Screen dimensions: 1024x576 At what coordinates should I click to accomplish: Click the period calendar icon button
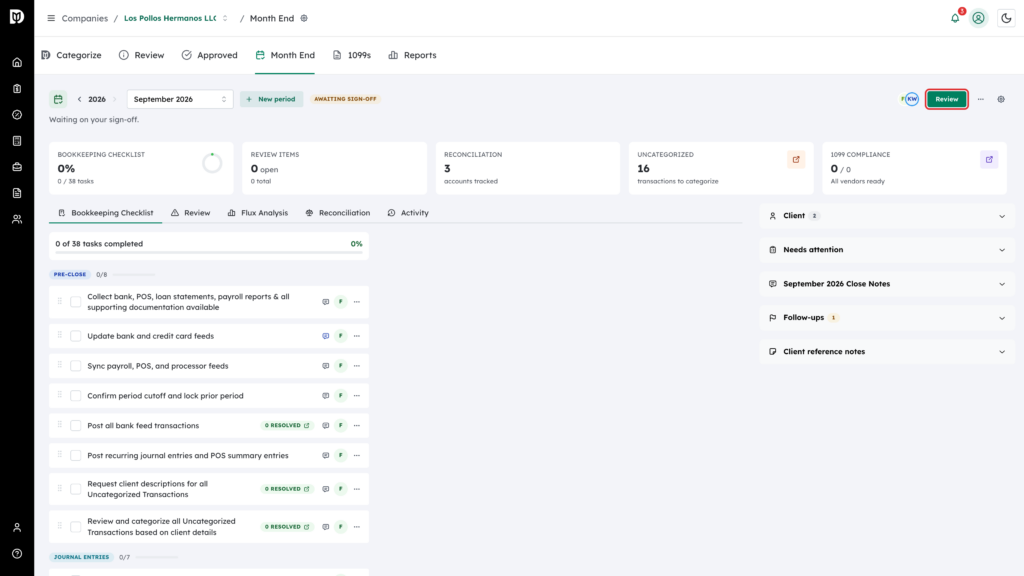click(x=58, y=99)
